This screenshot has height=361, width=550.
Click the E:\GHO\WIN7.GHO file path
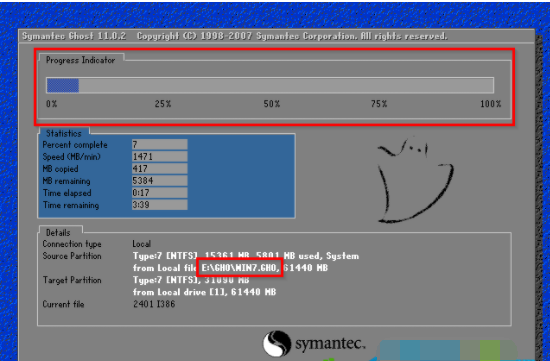point(240,268)
